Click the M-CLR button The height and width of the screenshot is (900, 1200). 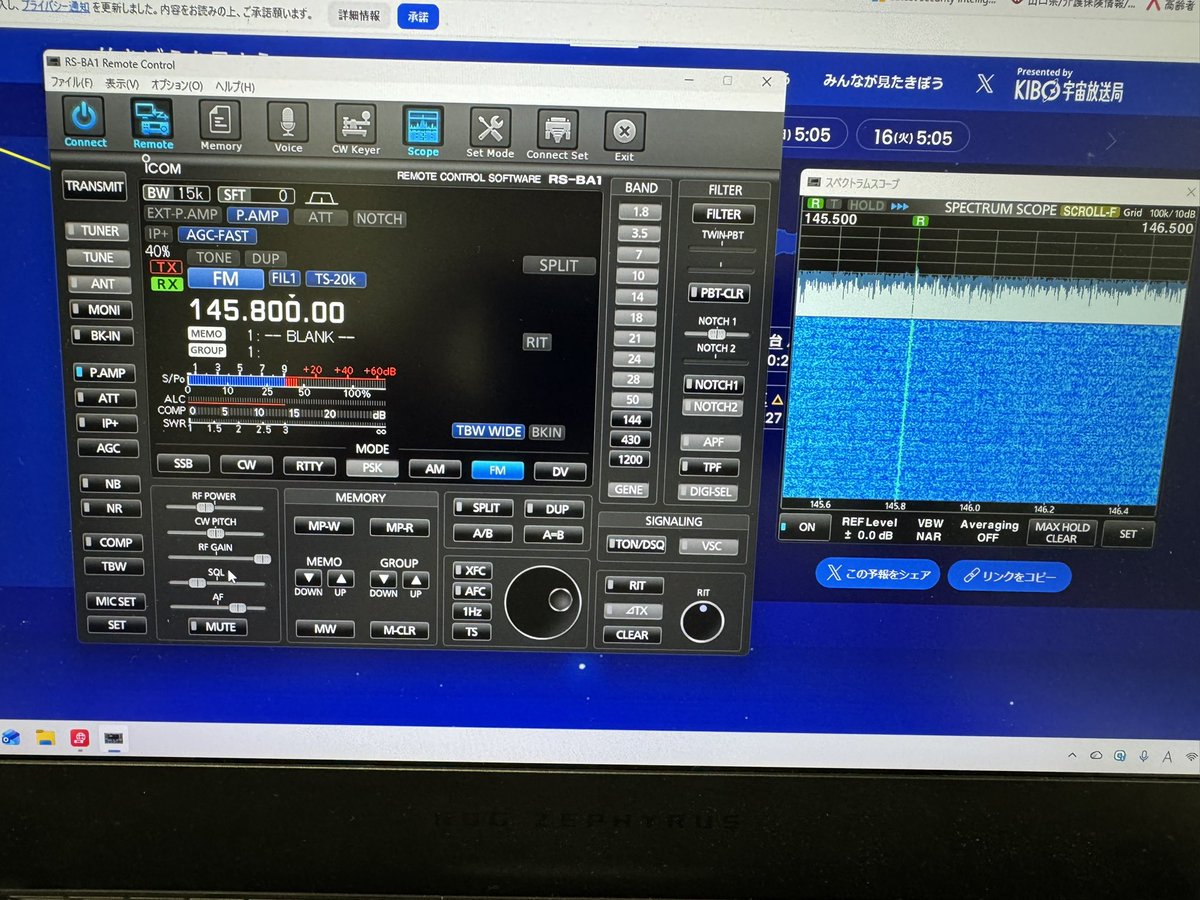pyautogui.click(x=399, y=631)
